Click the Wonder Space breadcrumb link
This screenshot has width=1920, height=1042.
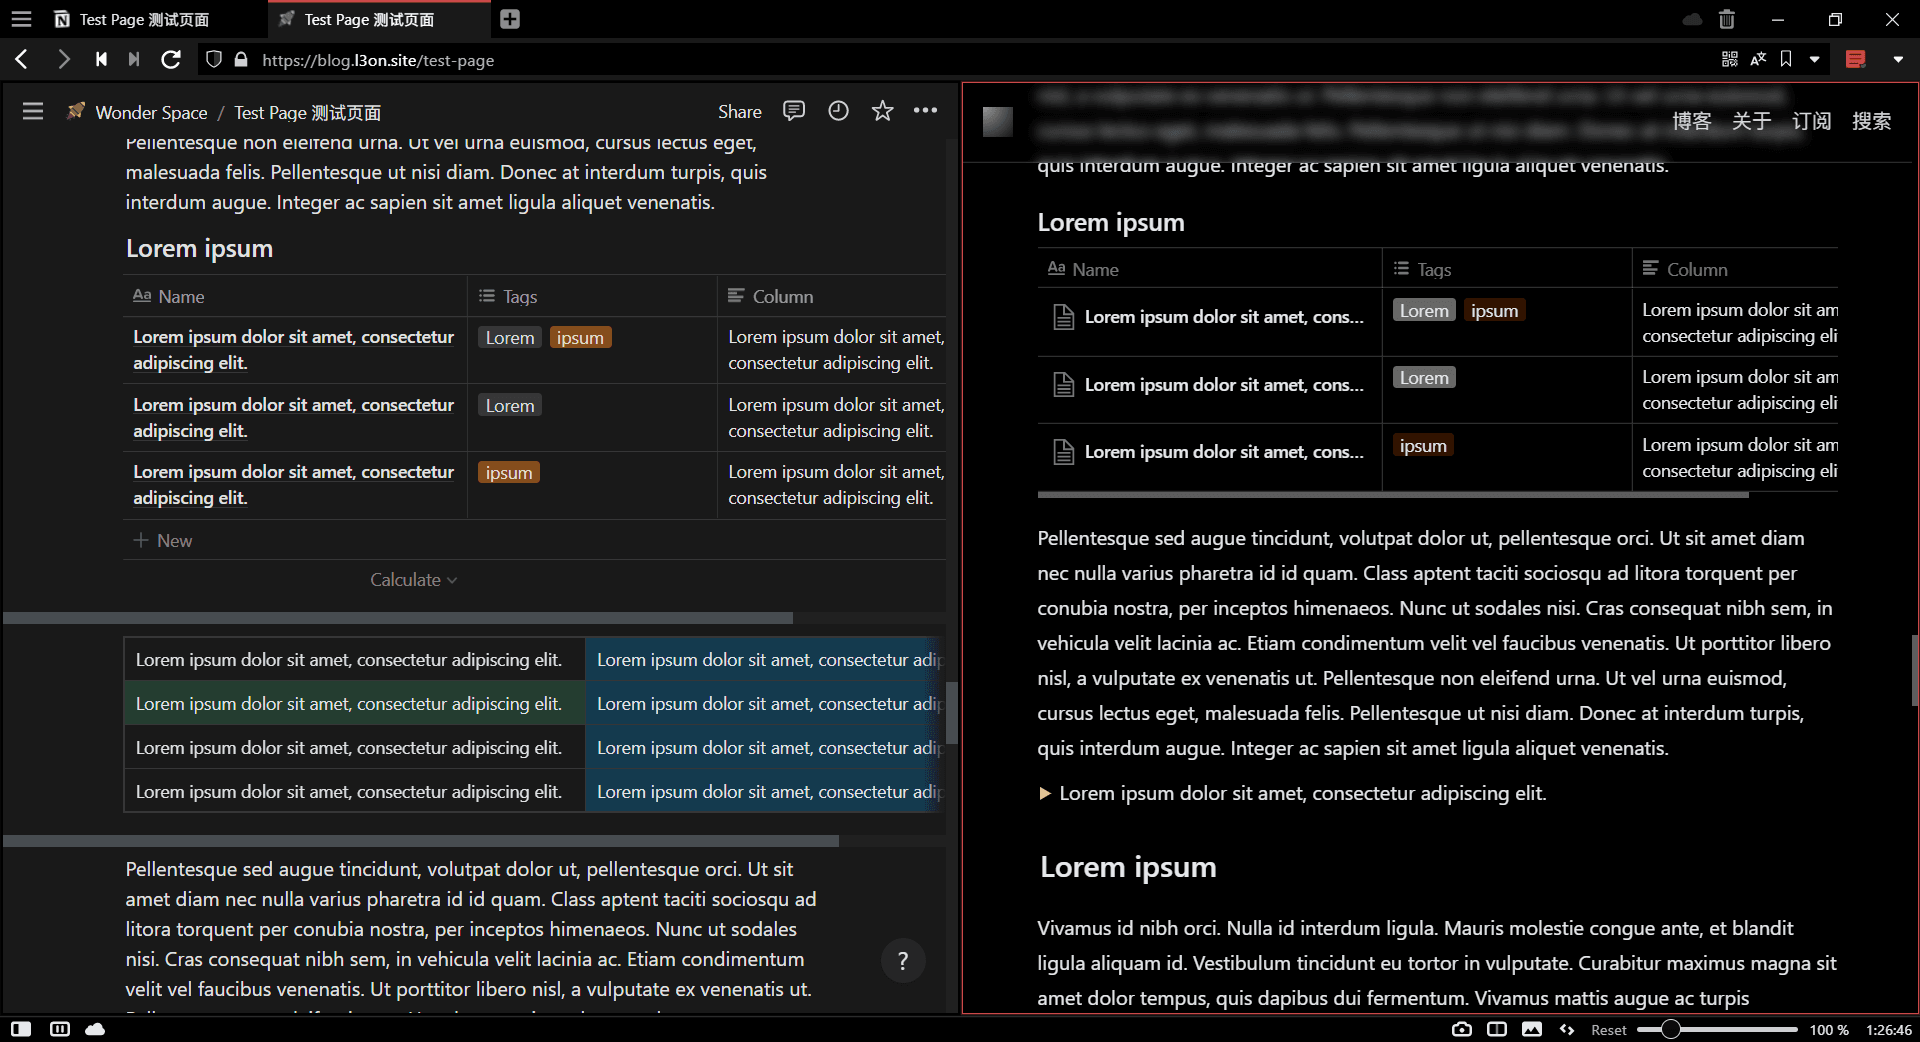point(151,112)
